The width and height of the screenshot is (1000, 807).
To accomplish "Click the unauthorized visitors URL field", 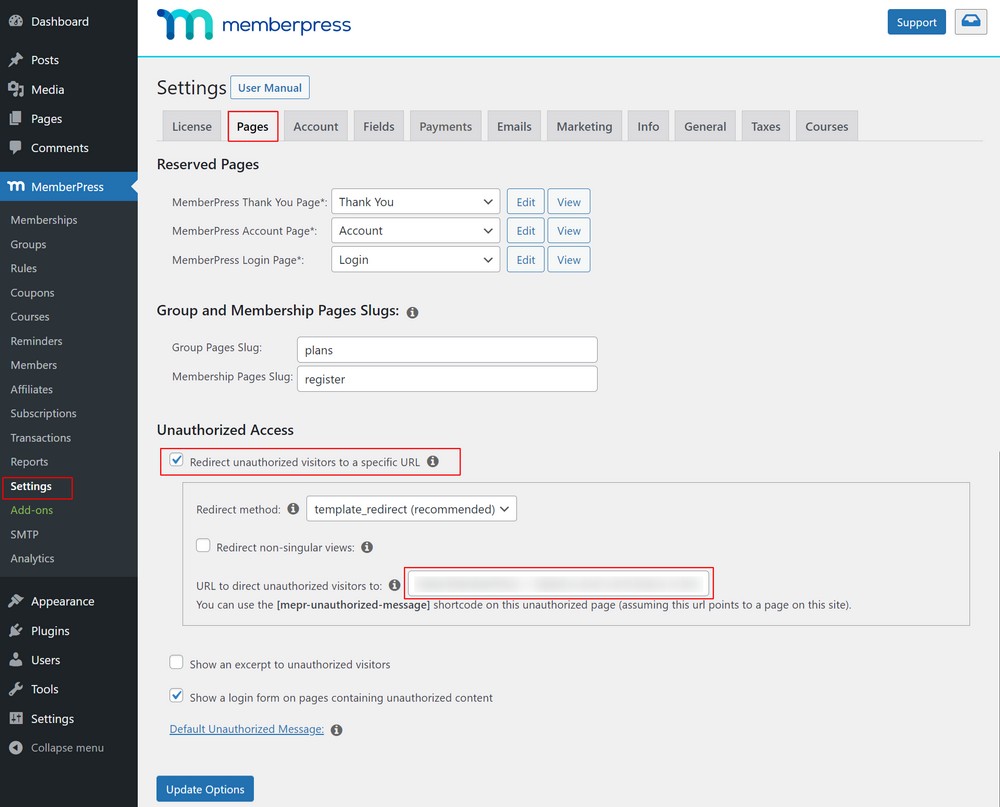I will (x=559, y=583).
